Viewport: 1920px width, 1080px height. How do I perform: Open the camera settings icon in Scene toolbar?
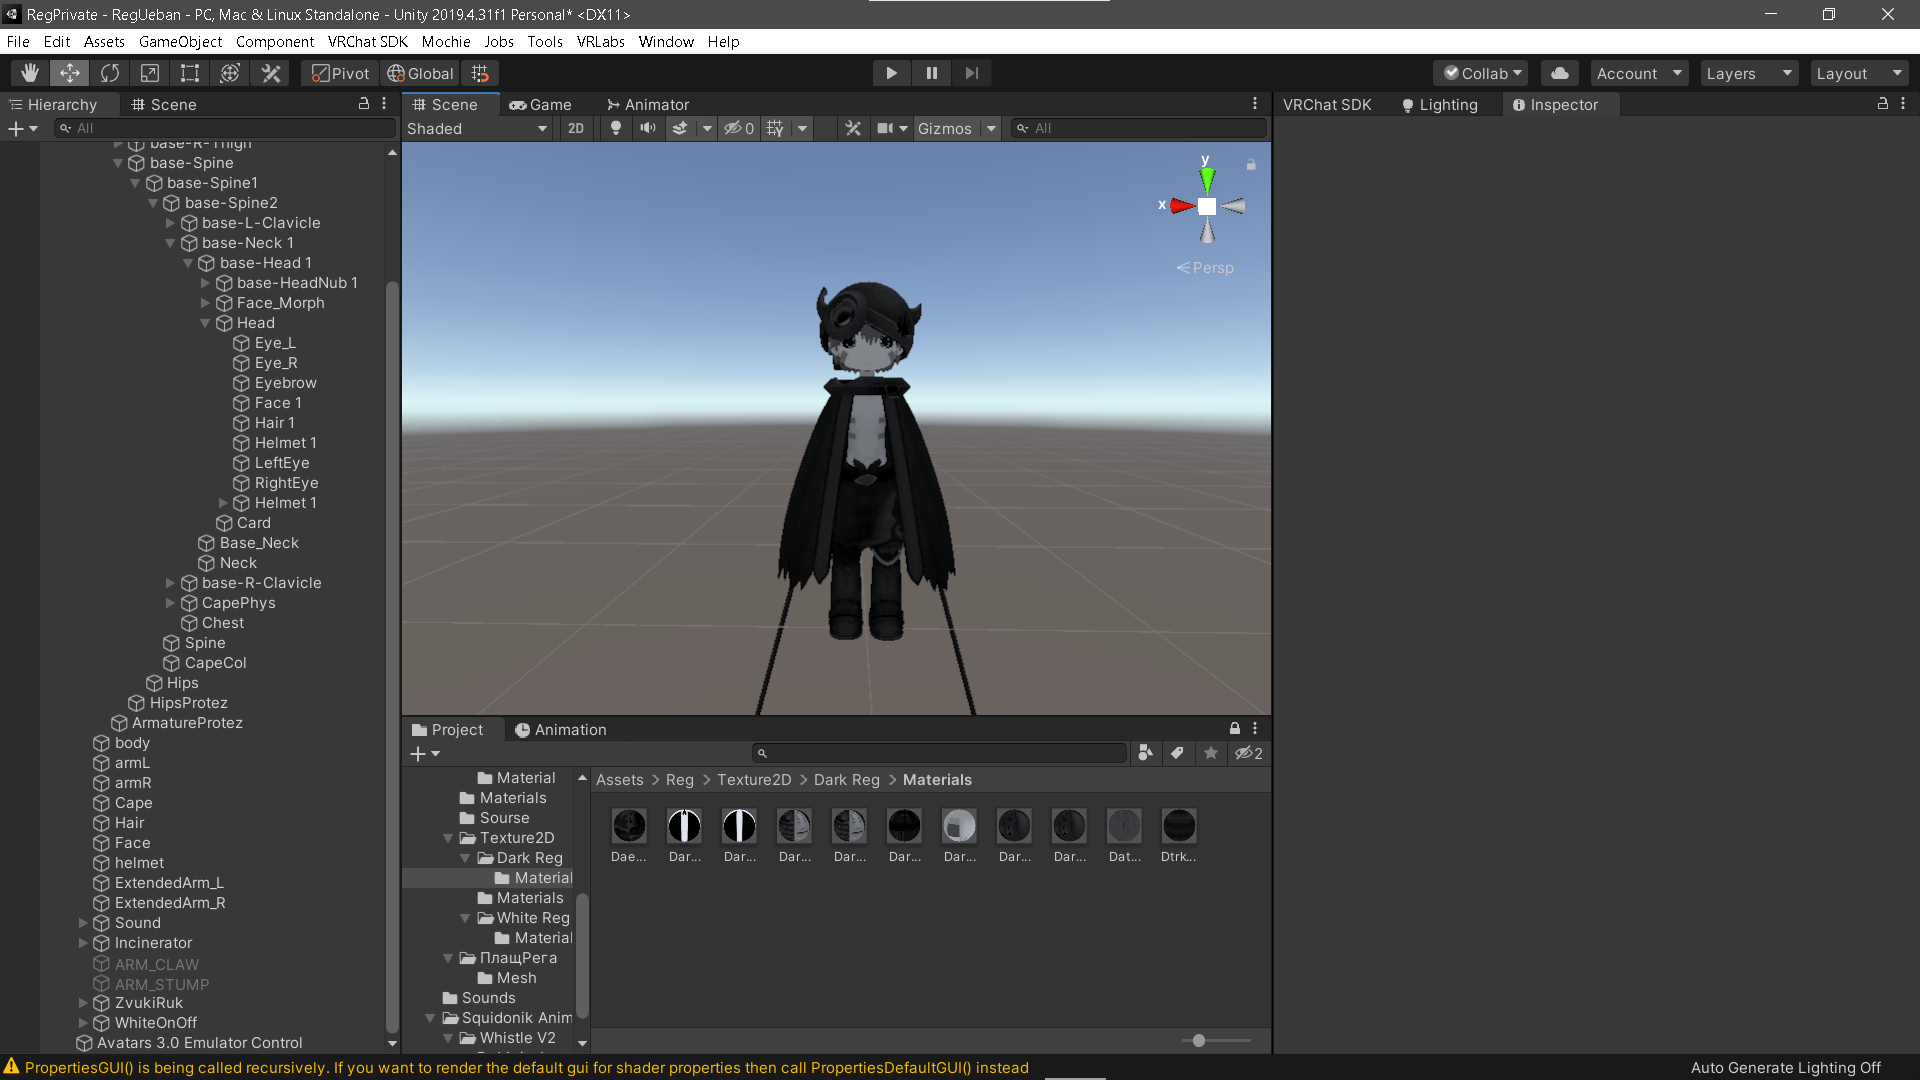pyautogui.click(x=886, y=128)
